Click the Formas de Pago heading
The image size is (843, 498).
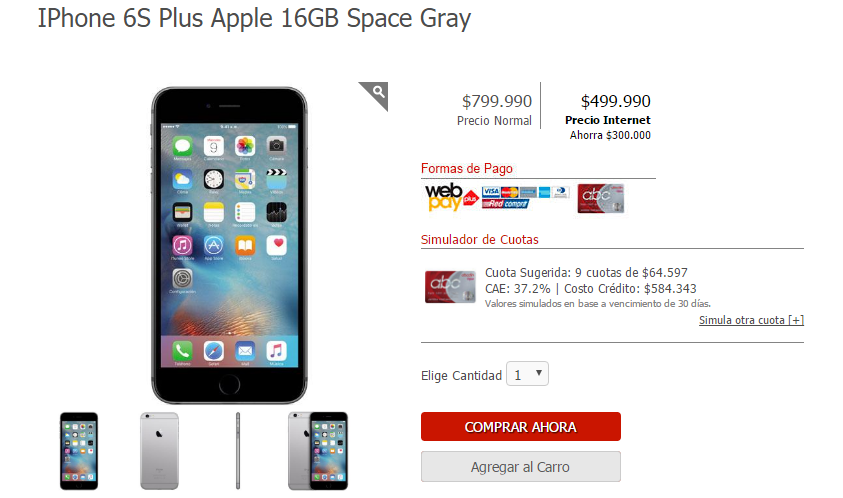coord(466,168)
